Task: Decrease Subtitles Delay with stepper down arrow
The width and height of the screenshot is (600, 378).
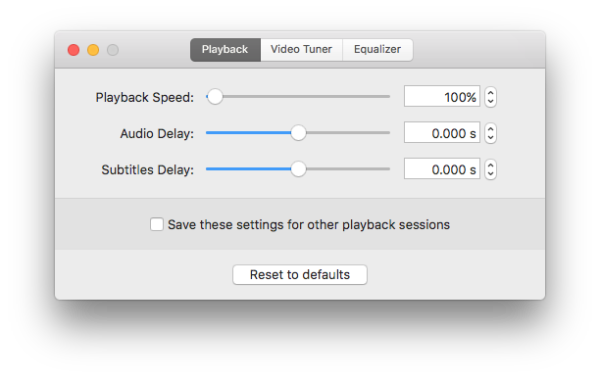Action: (490, 174)
